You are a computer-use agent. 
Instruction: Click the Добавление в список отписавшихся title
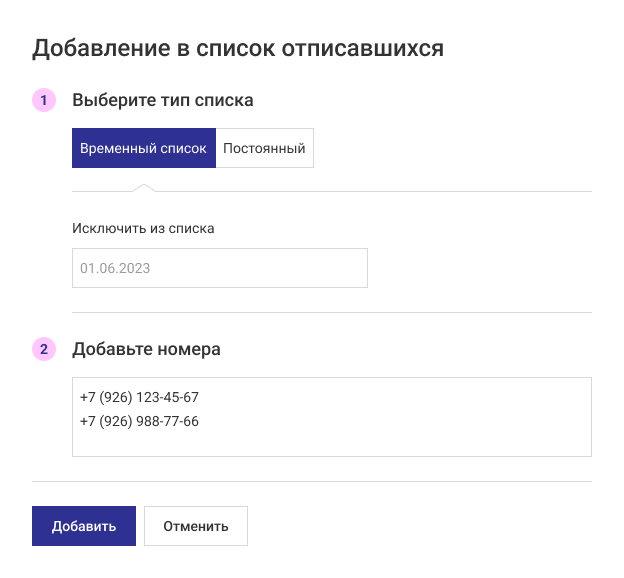click(x=238, y=48)
